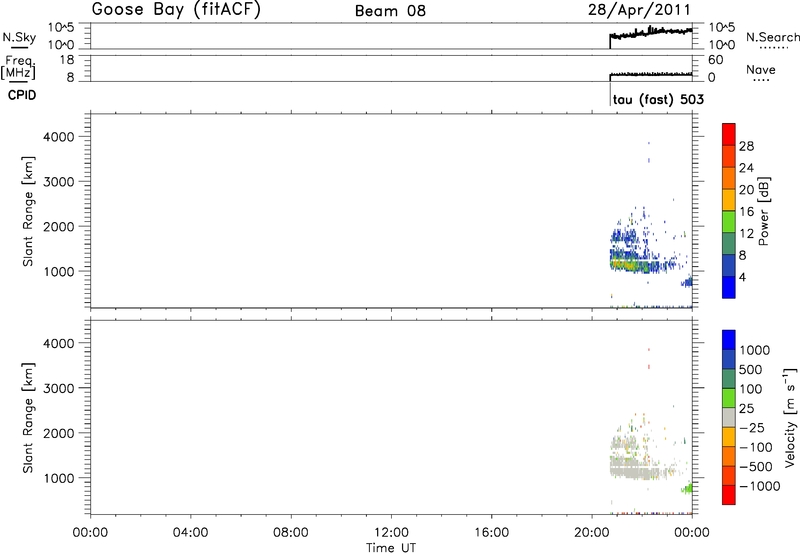800x554 pixels.
Task: Click the 'Beam 08' label
Action: click(x=390, y=11)
